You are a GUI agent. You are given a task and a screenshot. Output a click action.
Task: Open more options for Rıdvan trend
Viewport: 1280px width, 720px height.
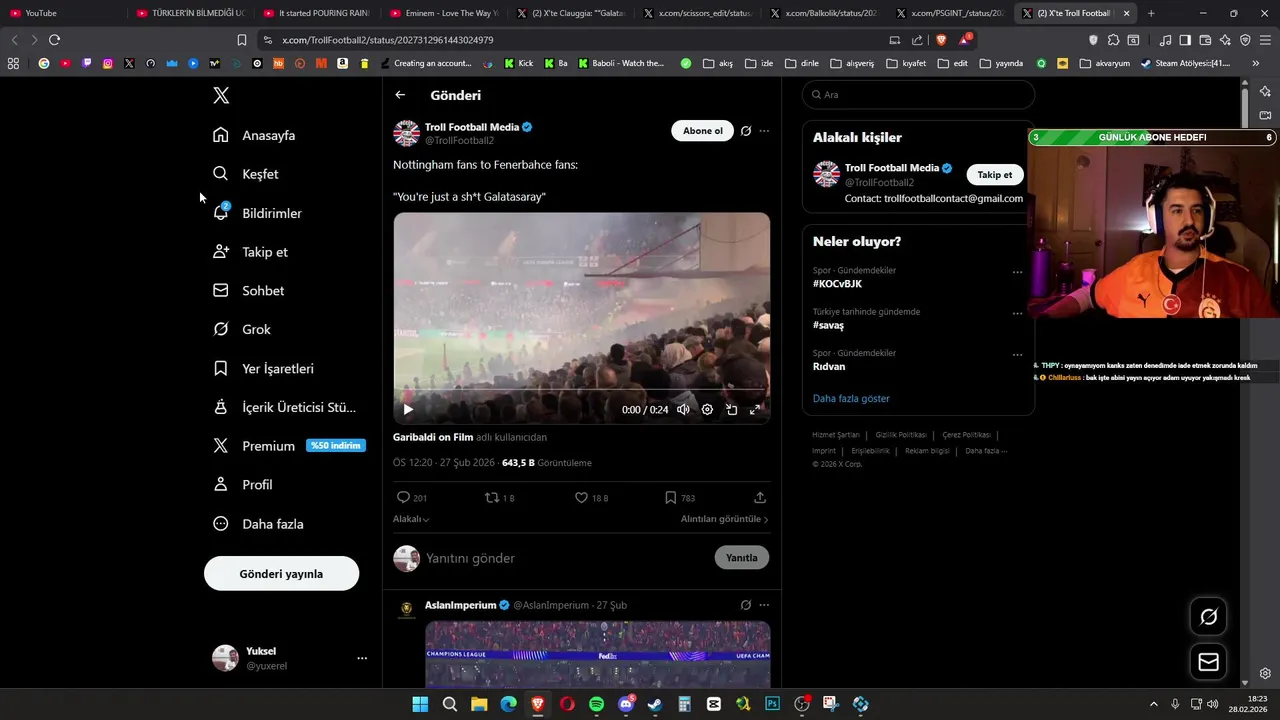pos(1017,354)
